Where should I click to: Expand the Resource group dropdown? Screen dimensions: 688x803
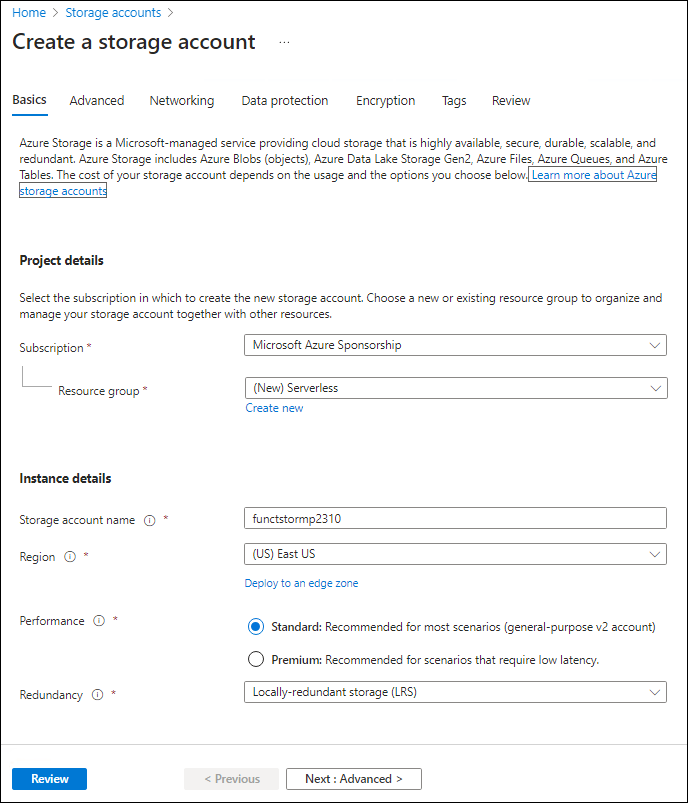click(456, 388)
